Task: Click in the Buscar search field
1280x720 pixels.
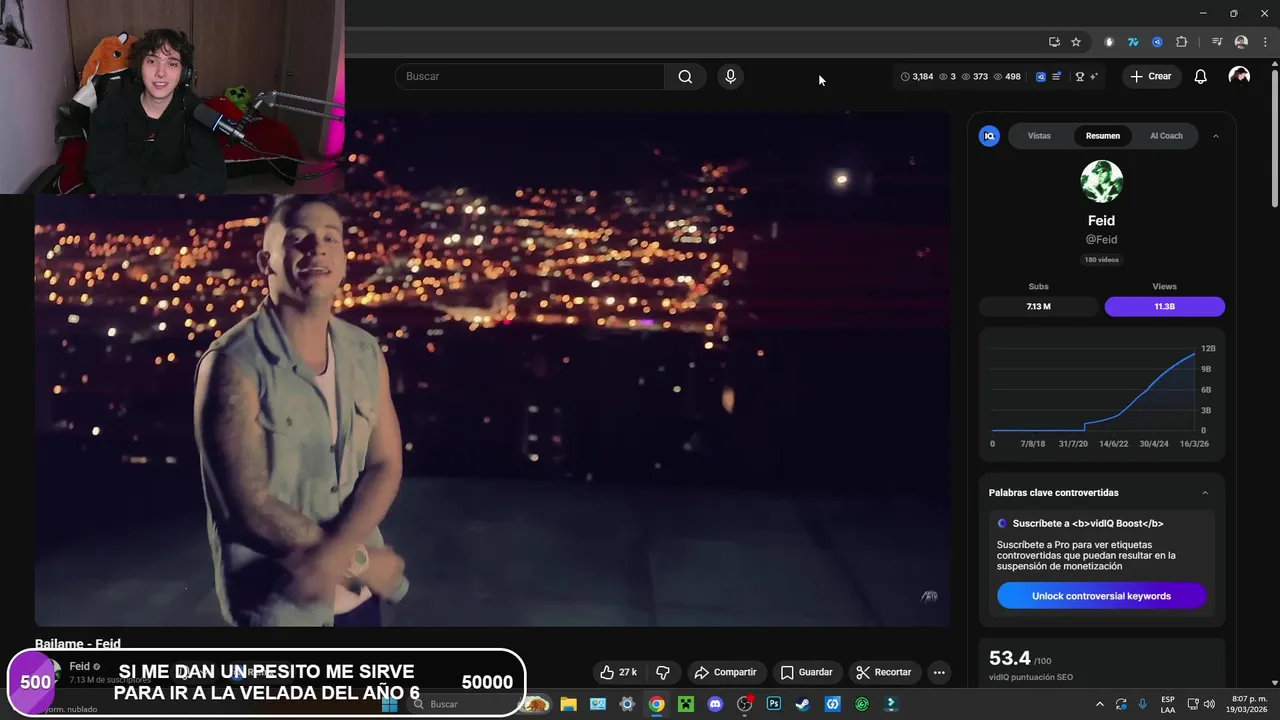Action: 530,76
